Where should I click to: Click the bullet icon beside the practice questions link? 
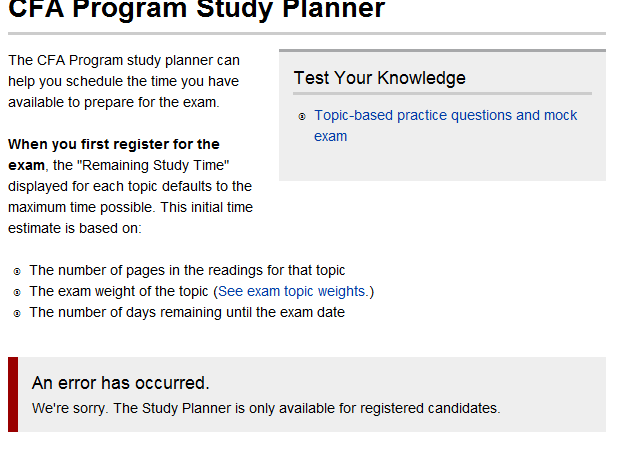tap(302, 117)
